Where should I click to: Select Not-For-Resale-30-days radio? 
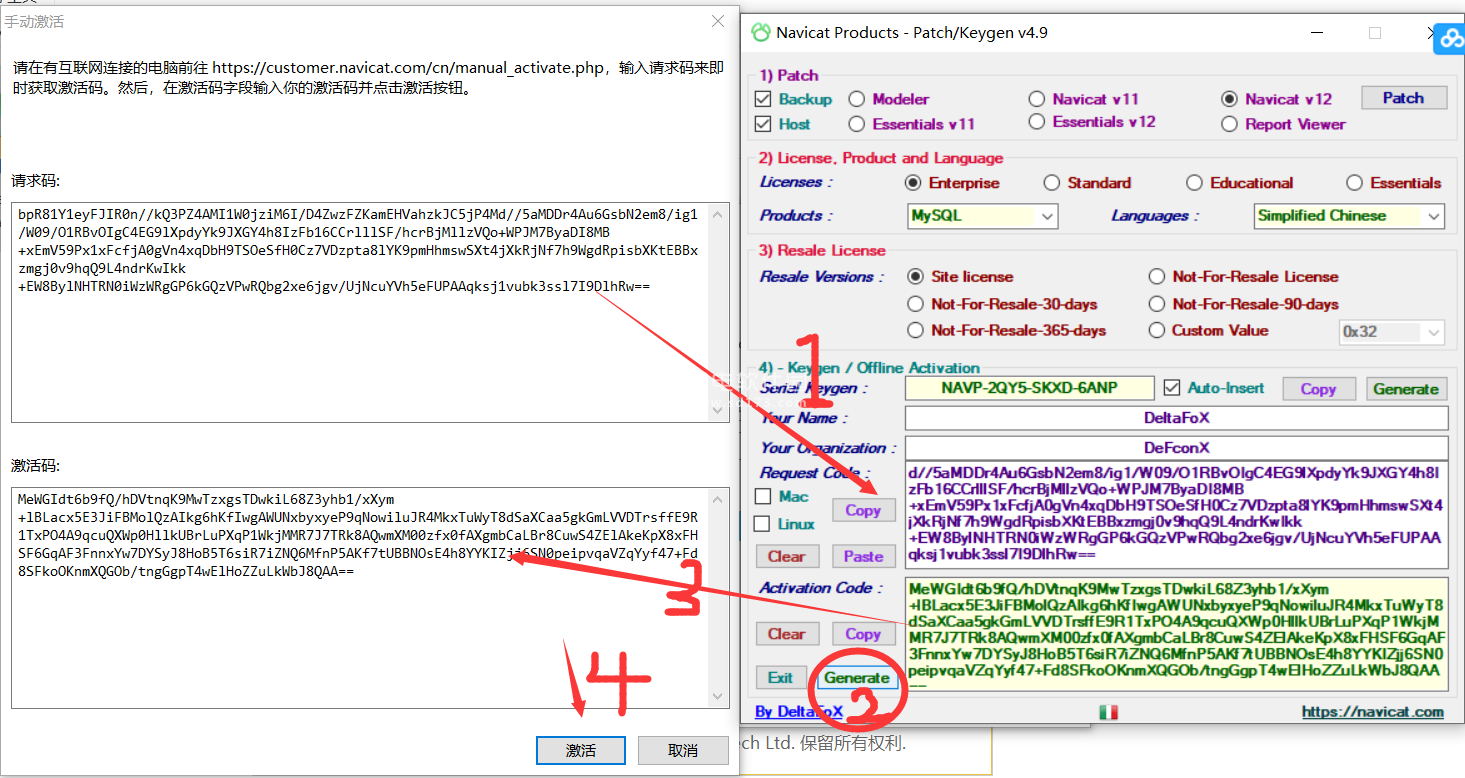pyautogui.click(x=915, y=304)
